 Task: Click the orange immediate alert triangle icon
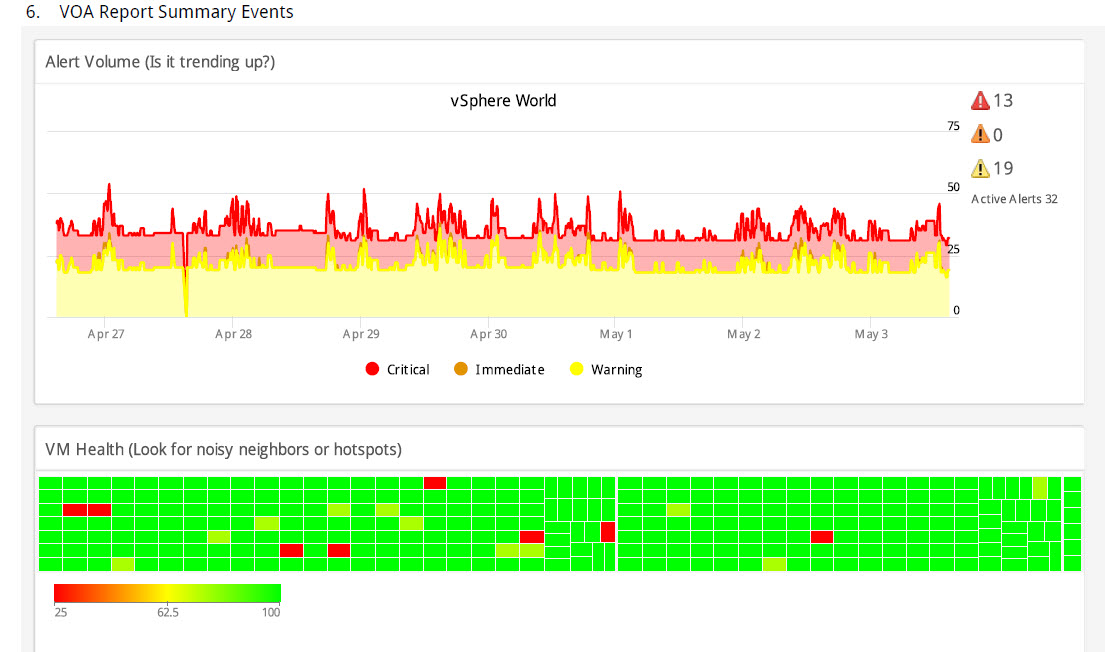980,135
